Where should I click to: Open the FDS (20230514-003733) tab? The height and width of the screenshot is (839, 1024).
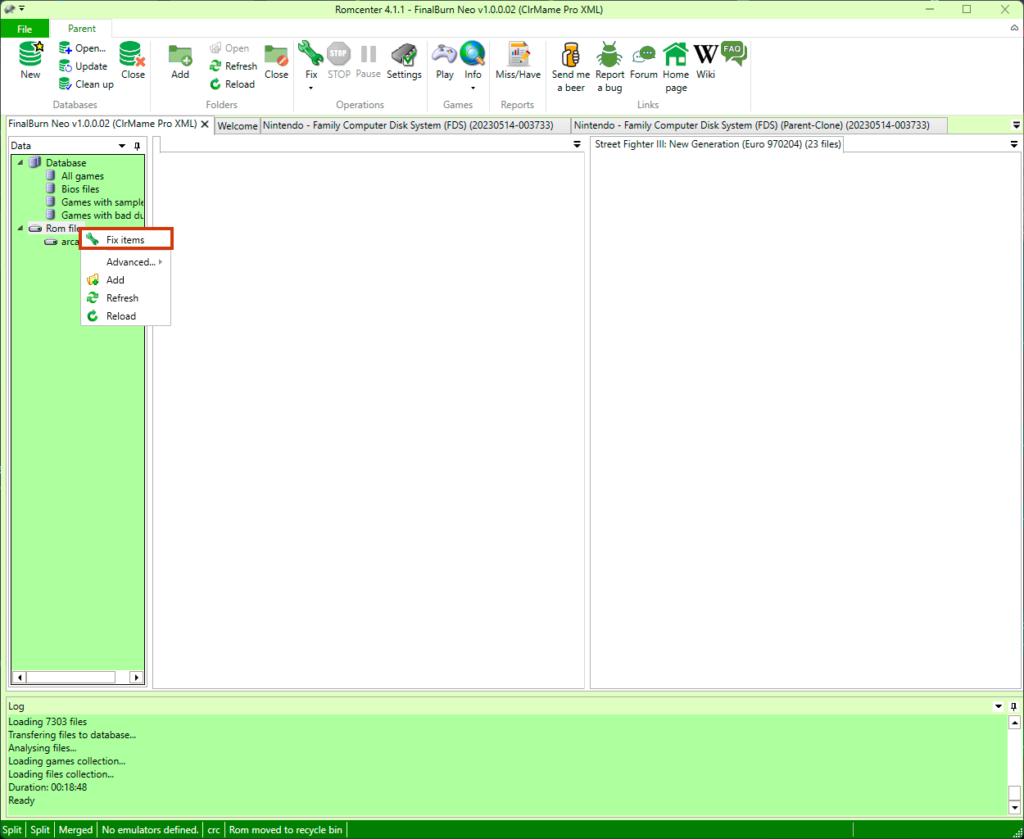(415, 125)
